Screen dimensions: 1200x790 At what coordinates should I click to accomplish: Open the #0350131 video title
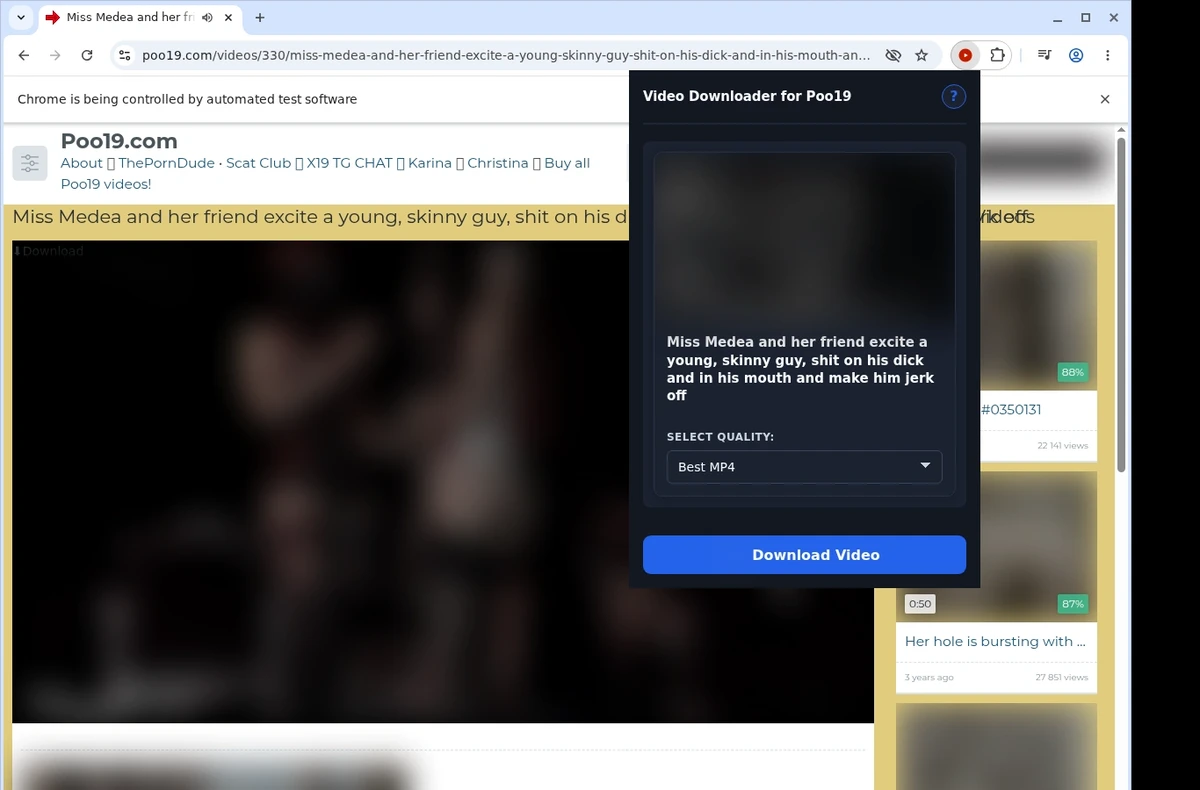pos(1011,409)
